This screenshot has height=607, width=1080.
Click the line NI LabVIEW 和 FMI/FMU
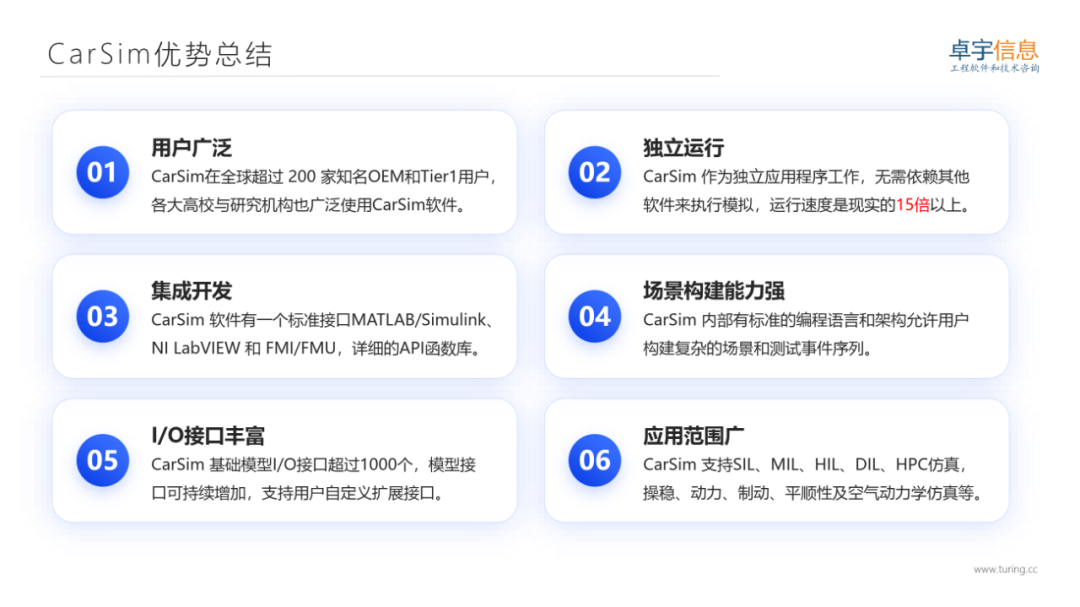coord(316,349)
